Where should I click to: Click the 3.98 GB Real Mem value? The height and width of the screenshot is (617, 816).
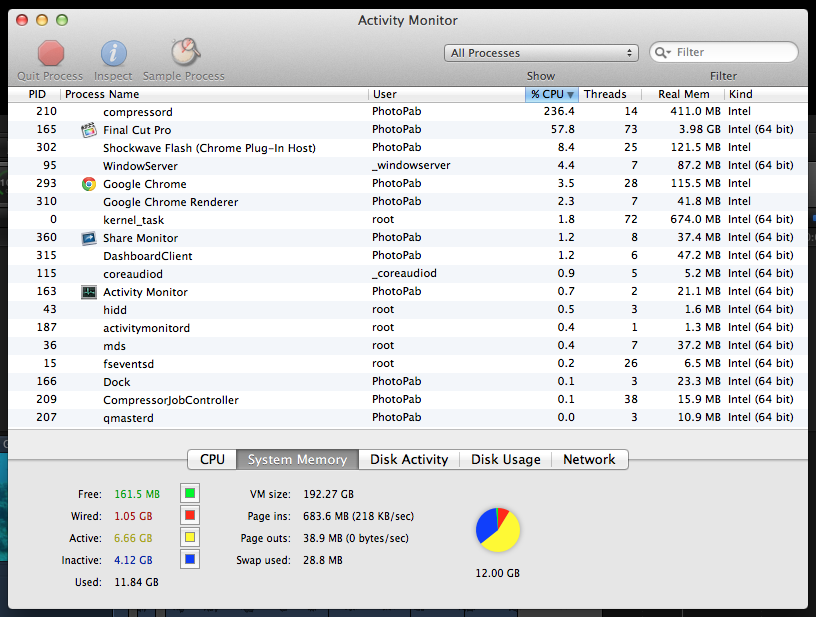(x=699, y=130)
